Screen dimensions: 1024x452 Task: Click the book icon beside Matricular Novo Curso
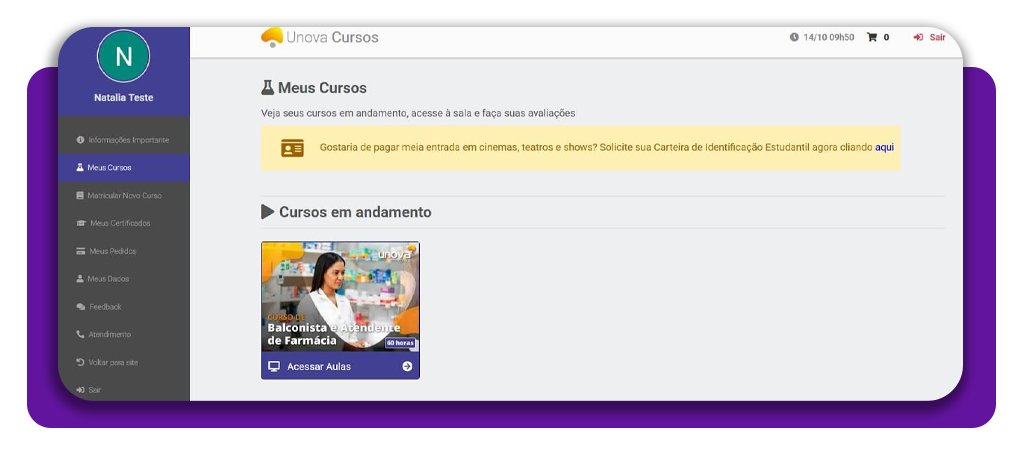80,195
